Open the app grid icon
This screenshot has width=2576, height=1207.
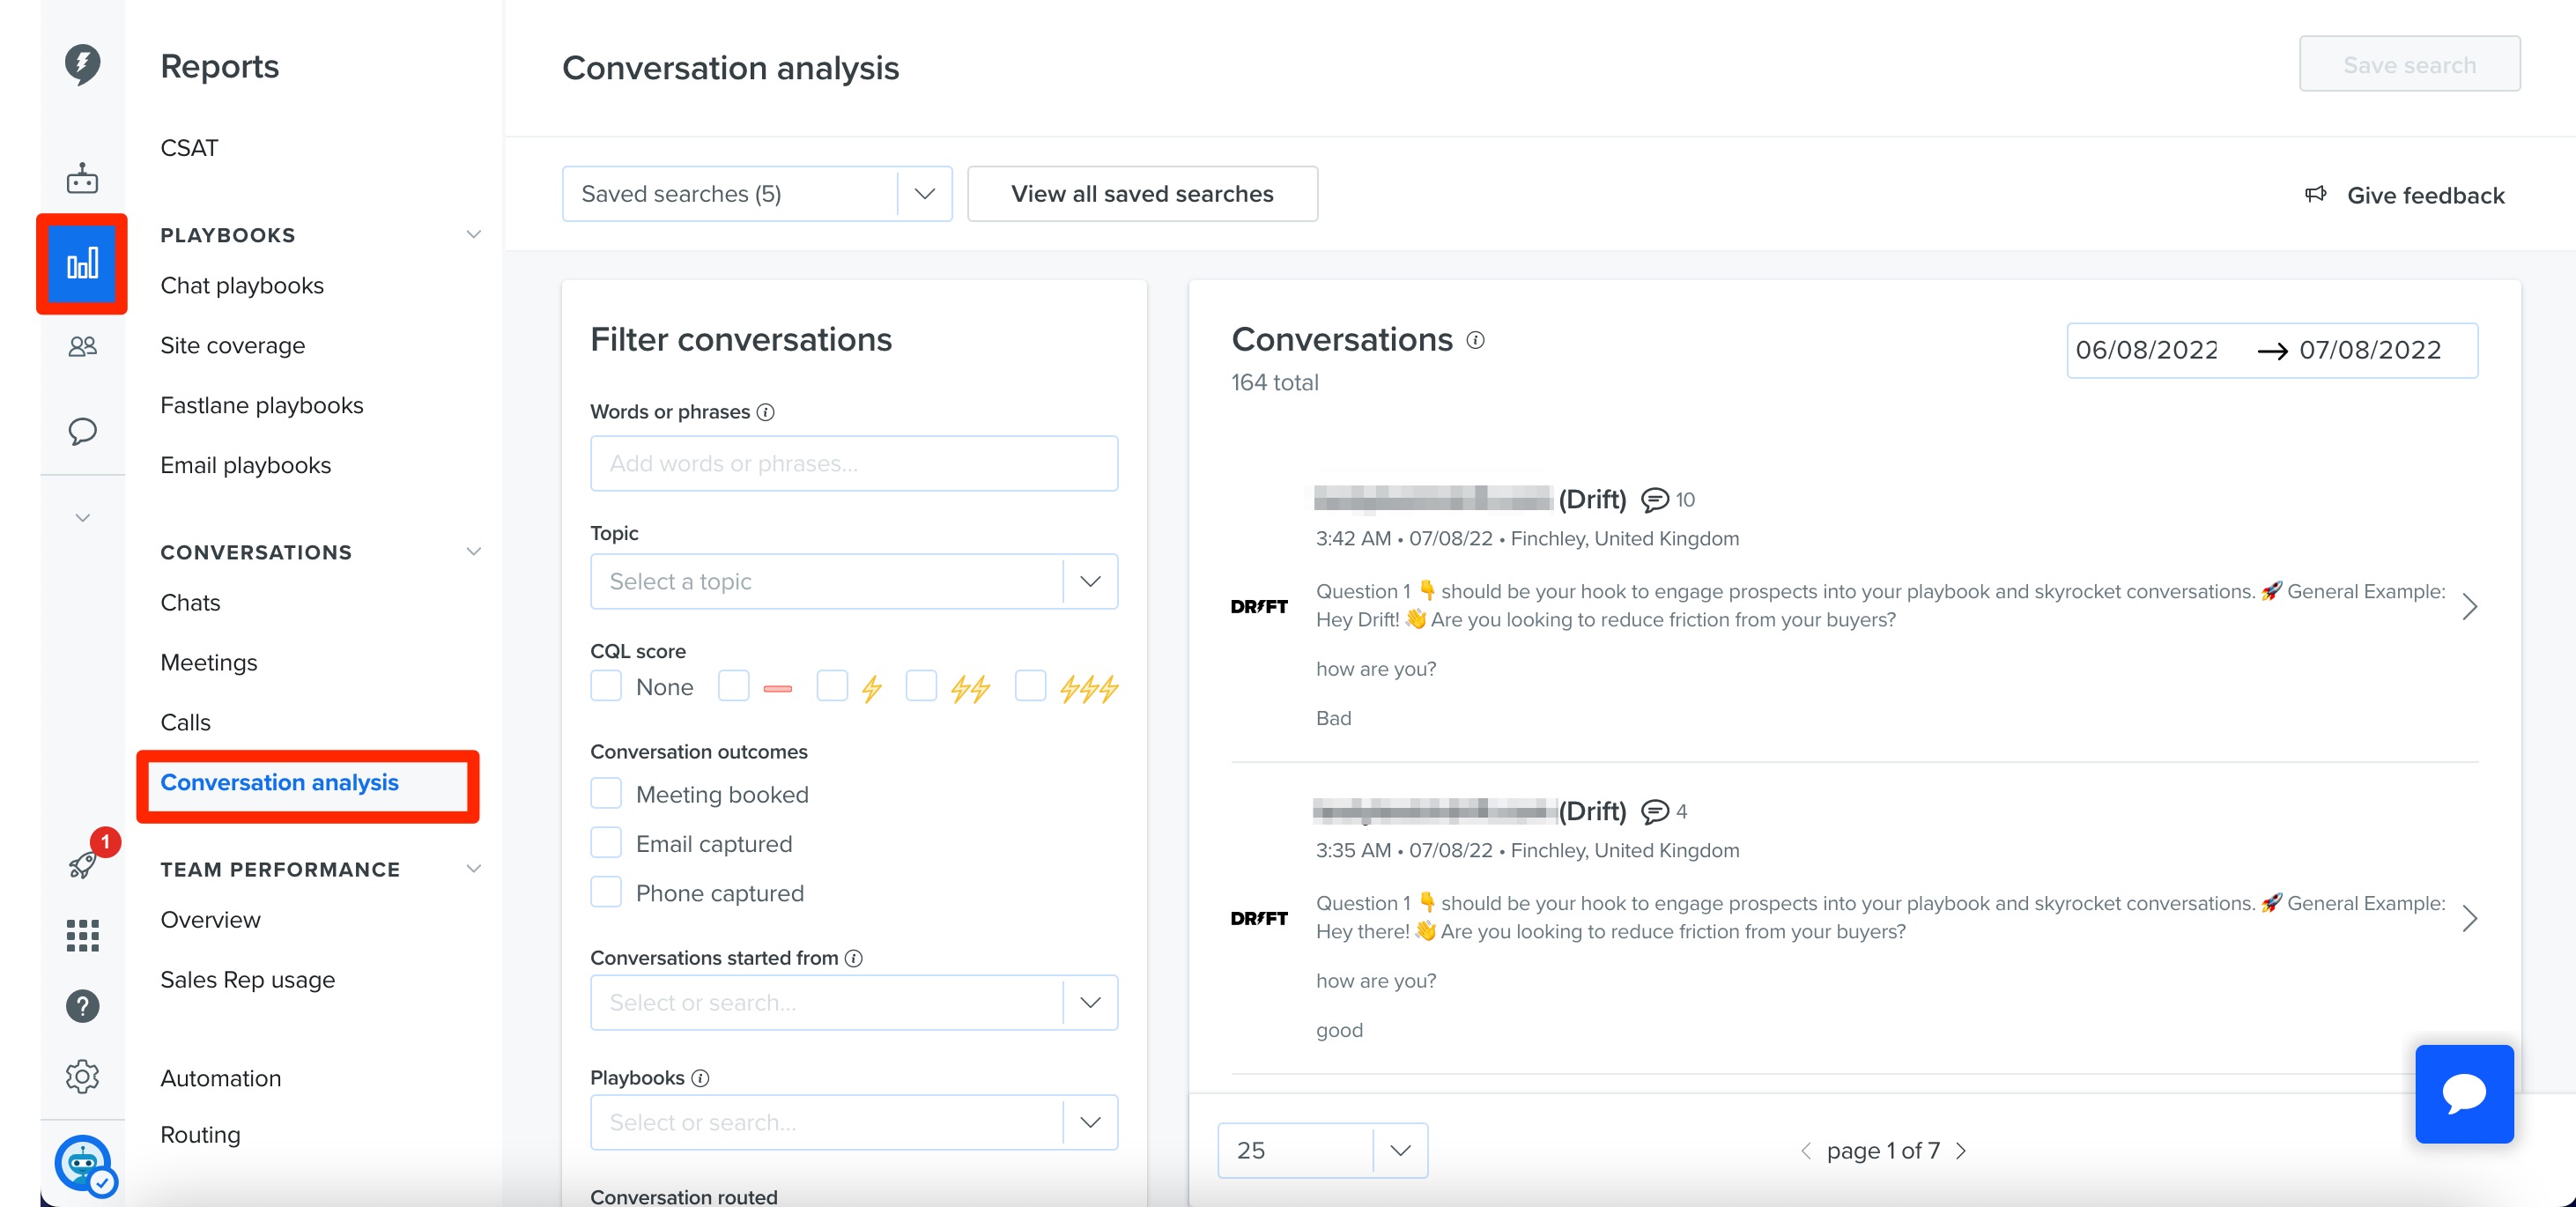click(x=82, y=936)
